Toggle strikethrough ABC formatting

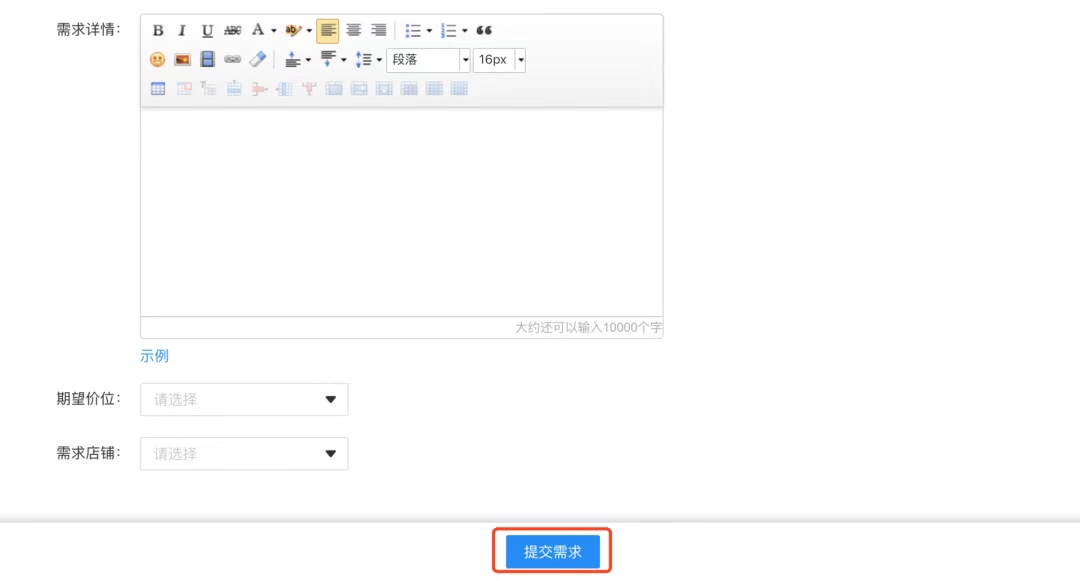coord(232,30)
